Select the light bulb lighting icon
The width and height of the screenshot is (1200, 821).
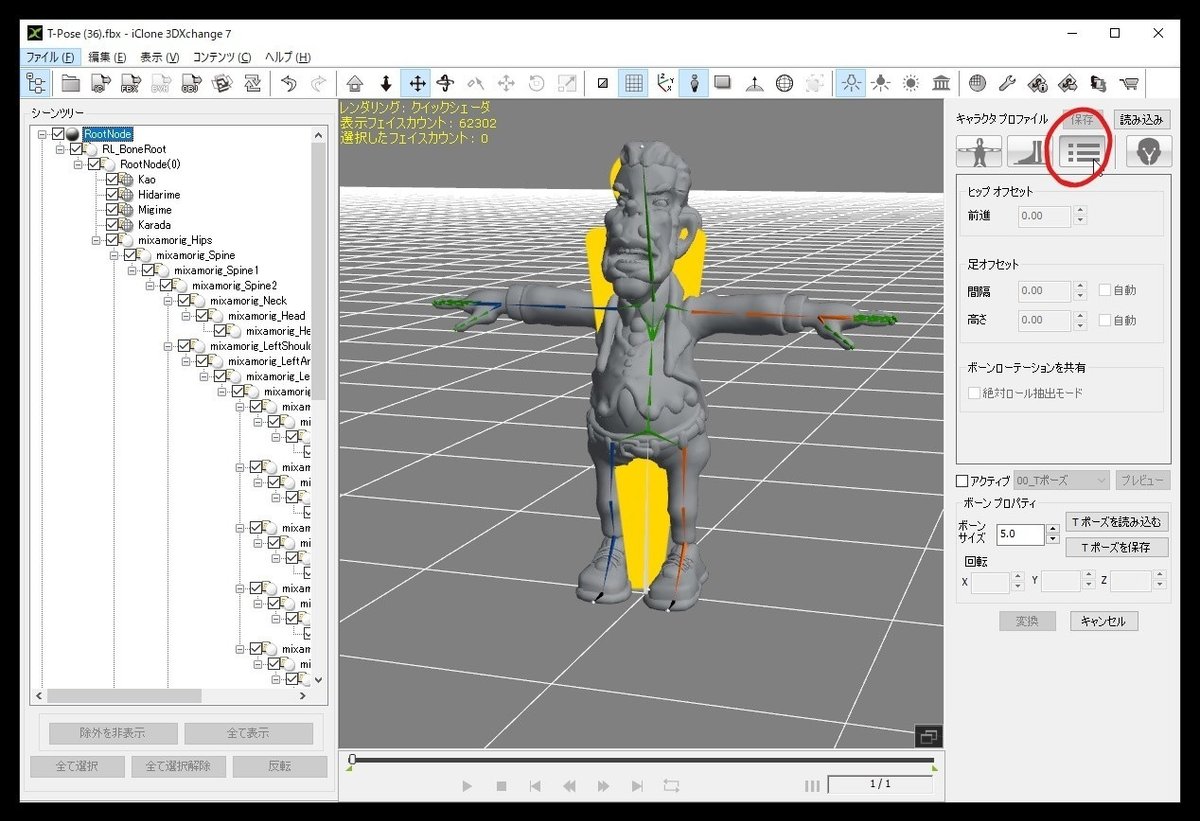(851, 83)
